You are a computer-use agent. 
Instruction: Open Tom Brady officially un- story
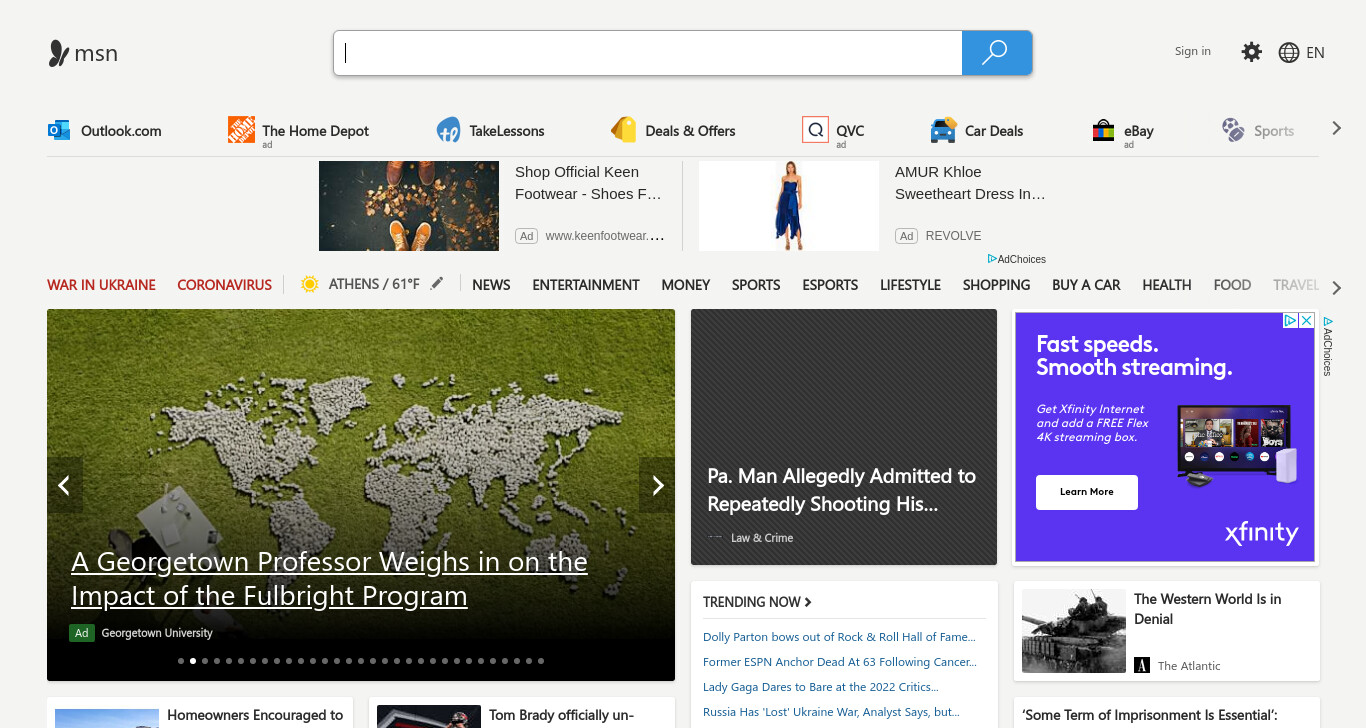561,715
